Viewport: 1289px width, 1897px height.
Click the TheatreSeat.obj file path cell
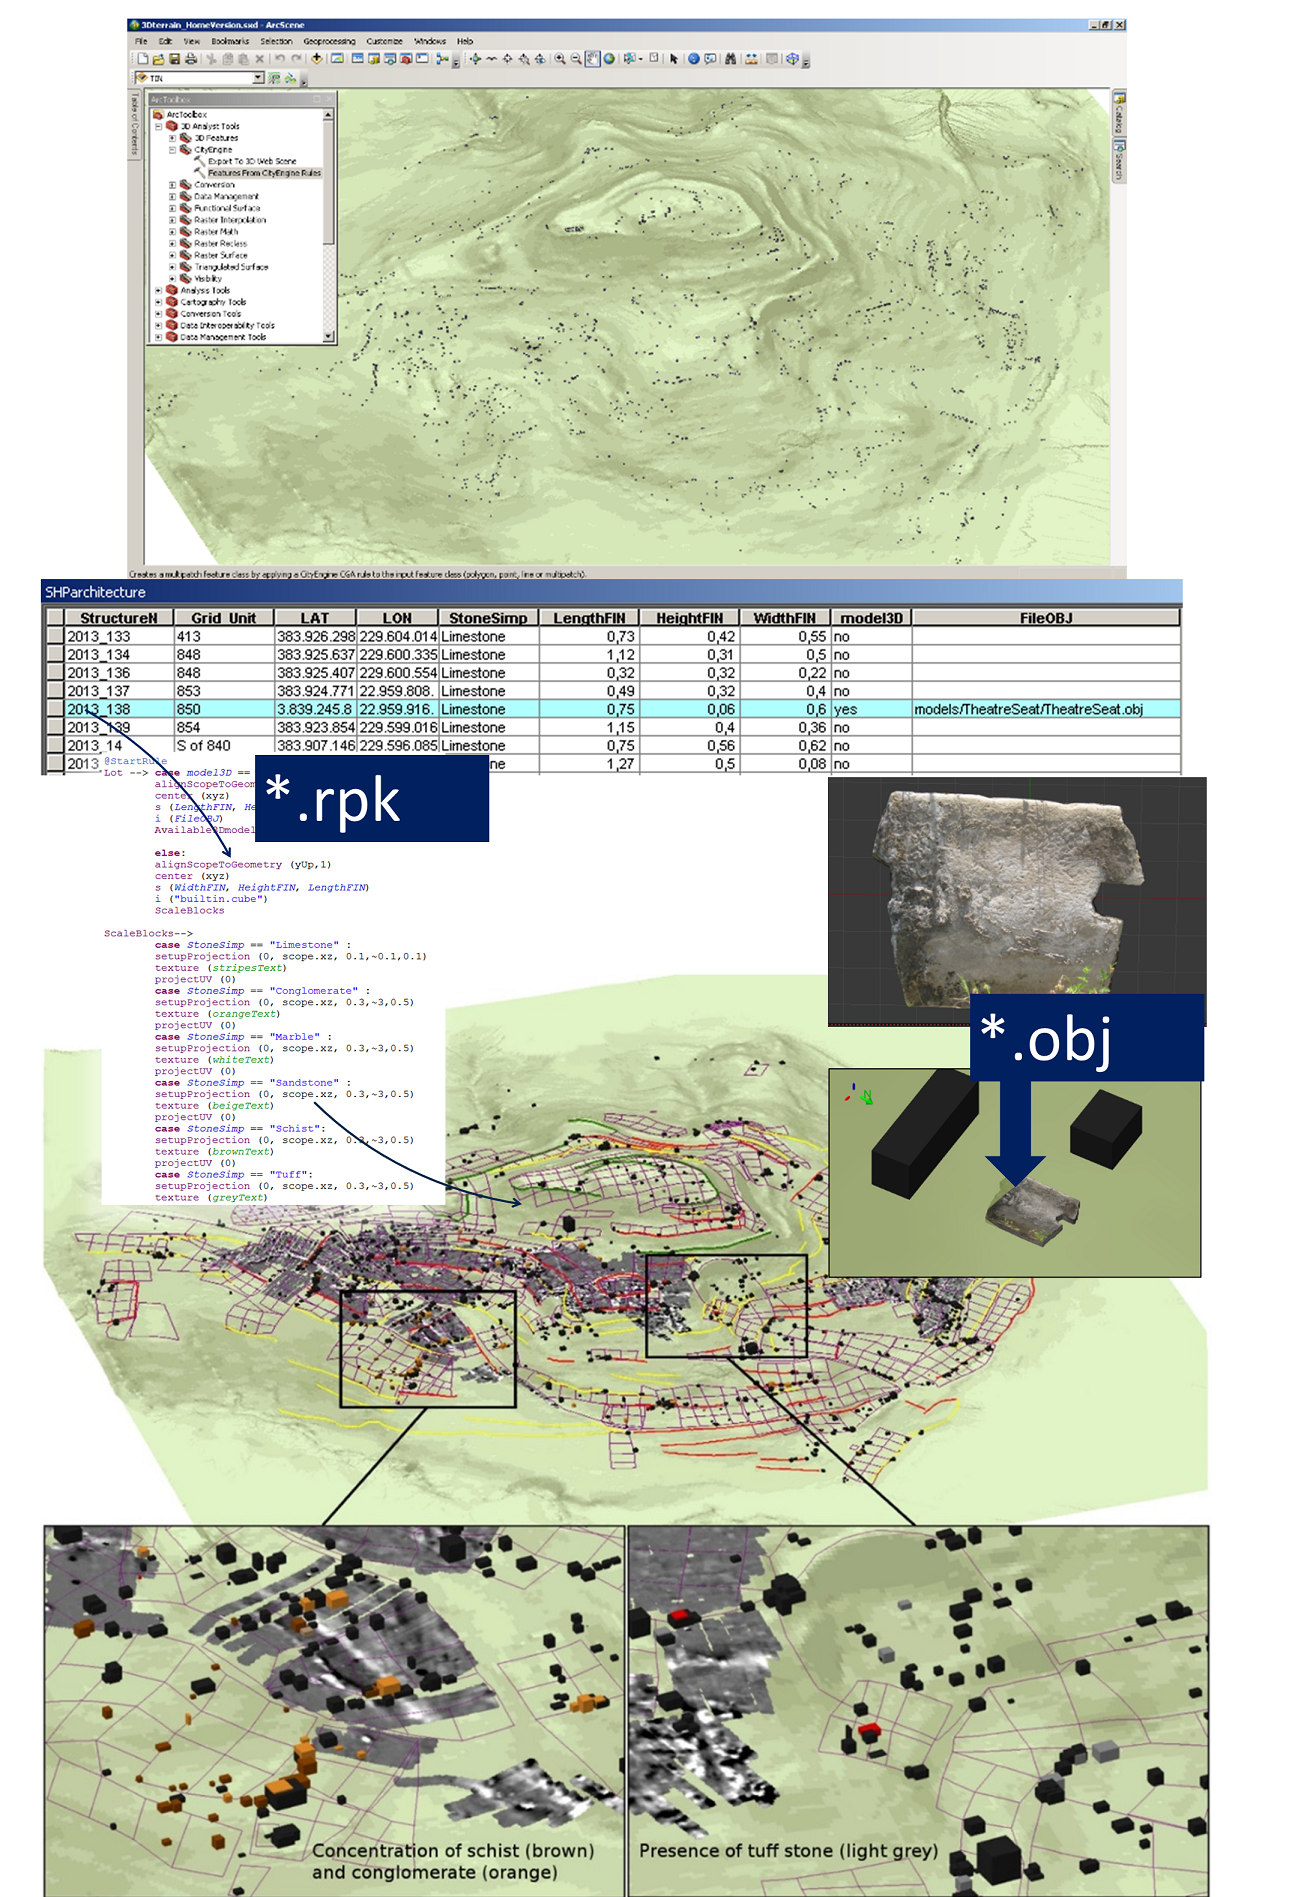(1046, 709)
